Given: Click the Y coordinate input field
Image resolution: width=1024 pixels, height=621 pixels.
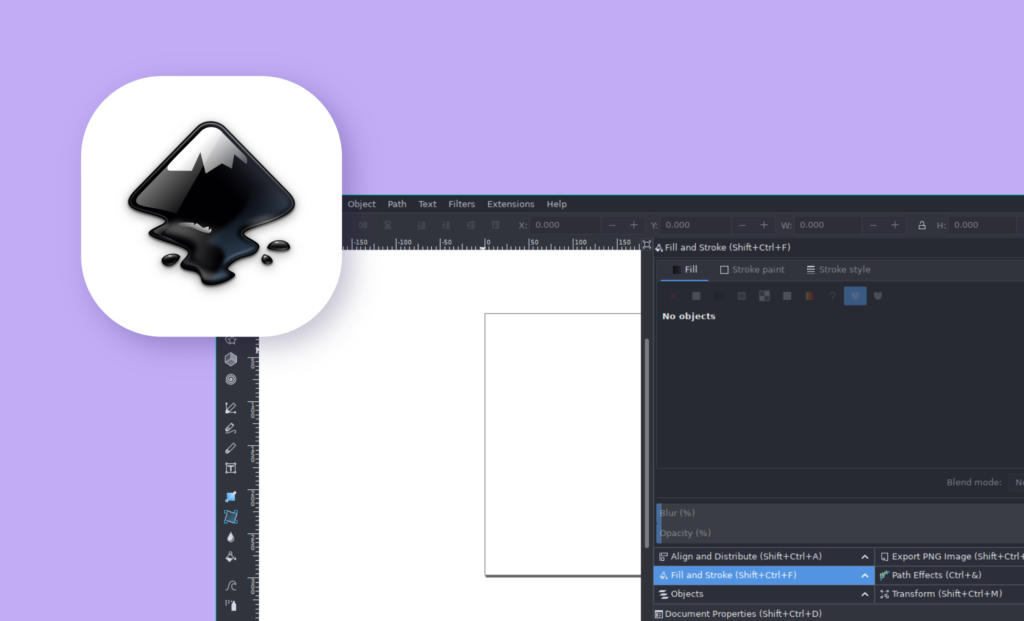Looking at the screenshot, I should pos(696,225).
